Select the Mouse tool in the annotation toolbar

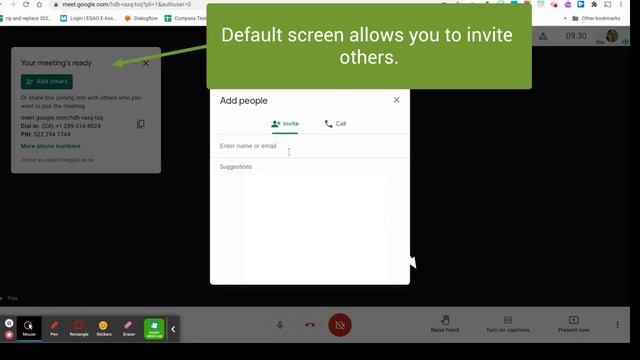(x=29, y=329)
